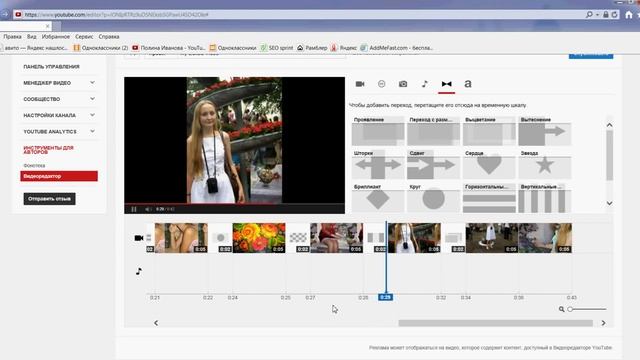Pause the video preview
The height and width of the screenshot is (360, 640).
pos(134,209)
